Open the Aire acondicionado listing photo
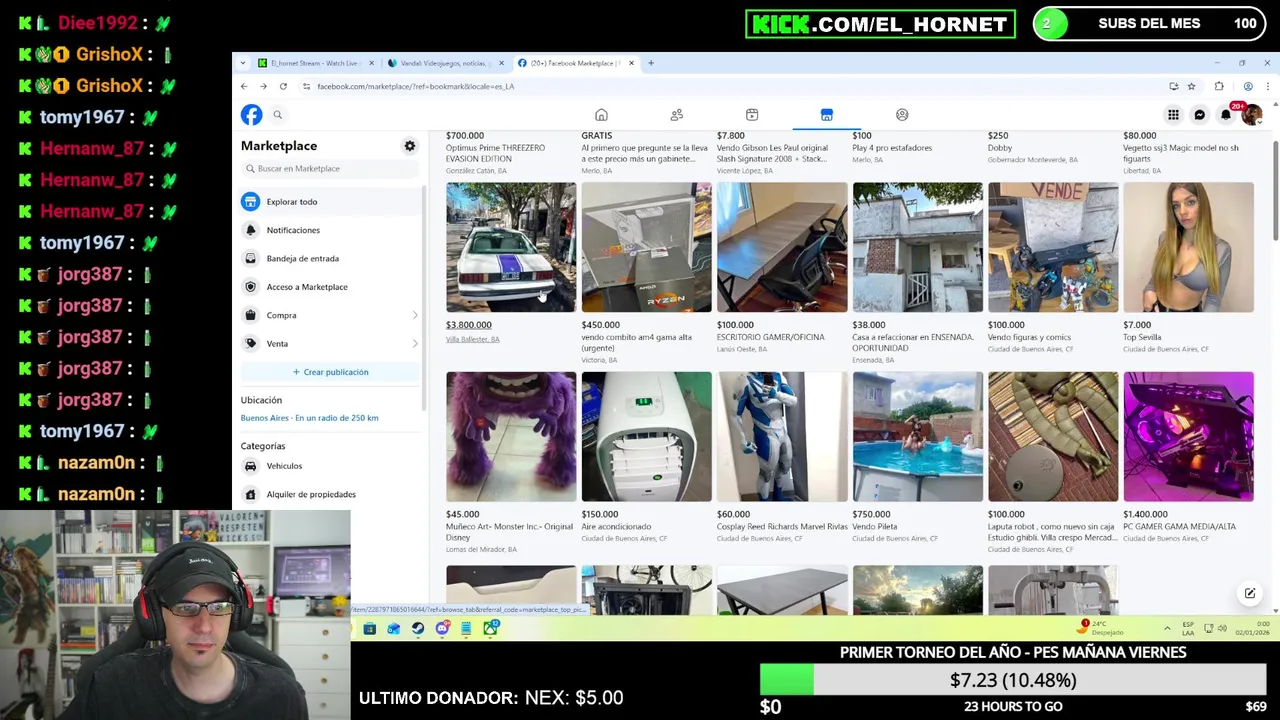 coord(646,437)
